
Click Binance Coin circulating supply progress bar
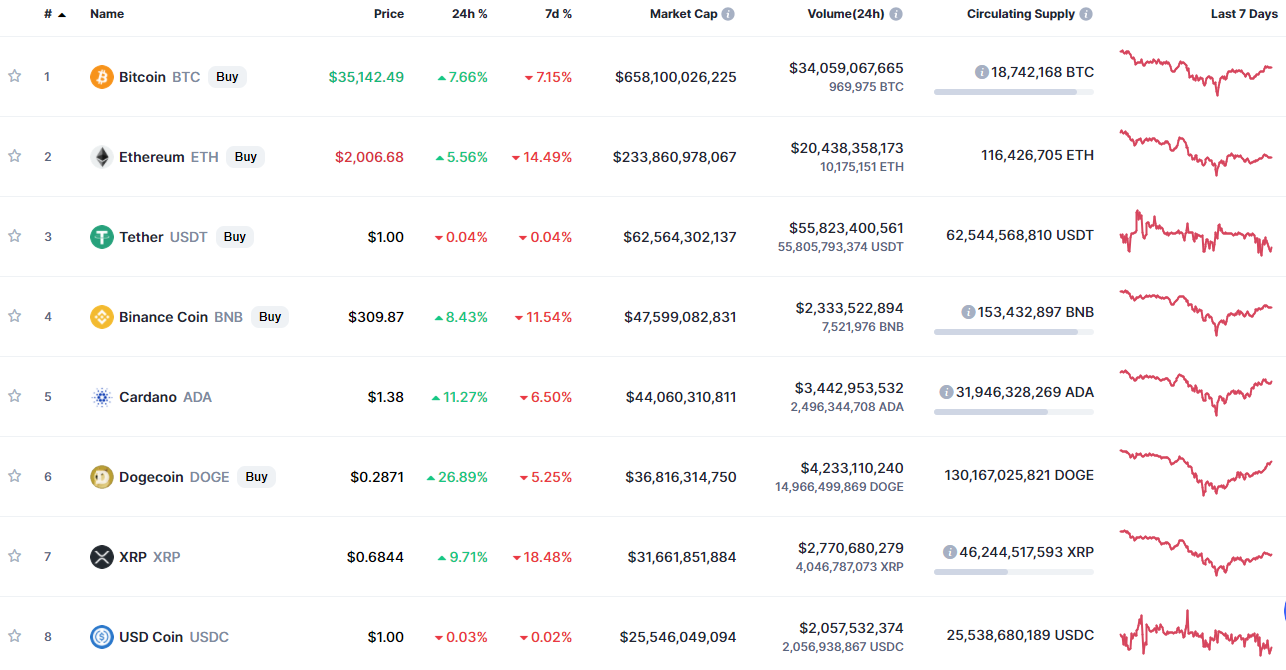click(1014, 332)
